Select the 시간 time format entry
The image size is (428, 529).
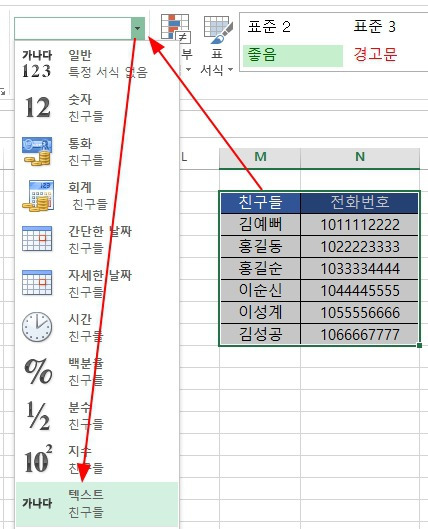(x=97, y=327)
